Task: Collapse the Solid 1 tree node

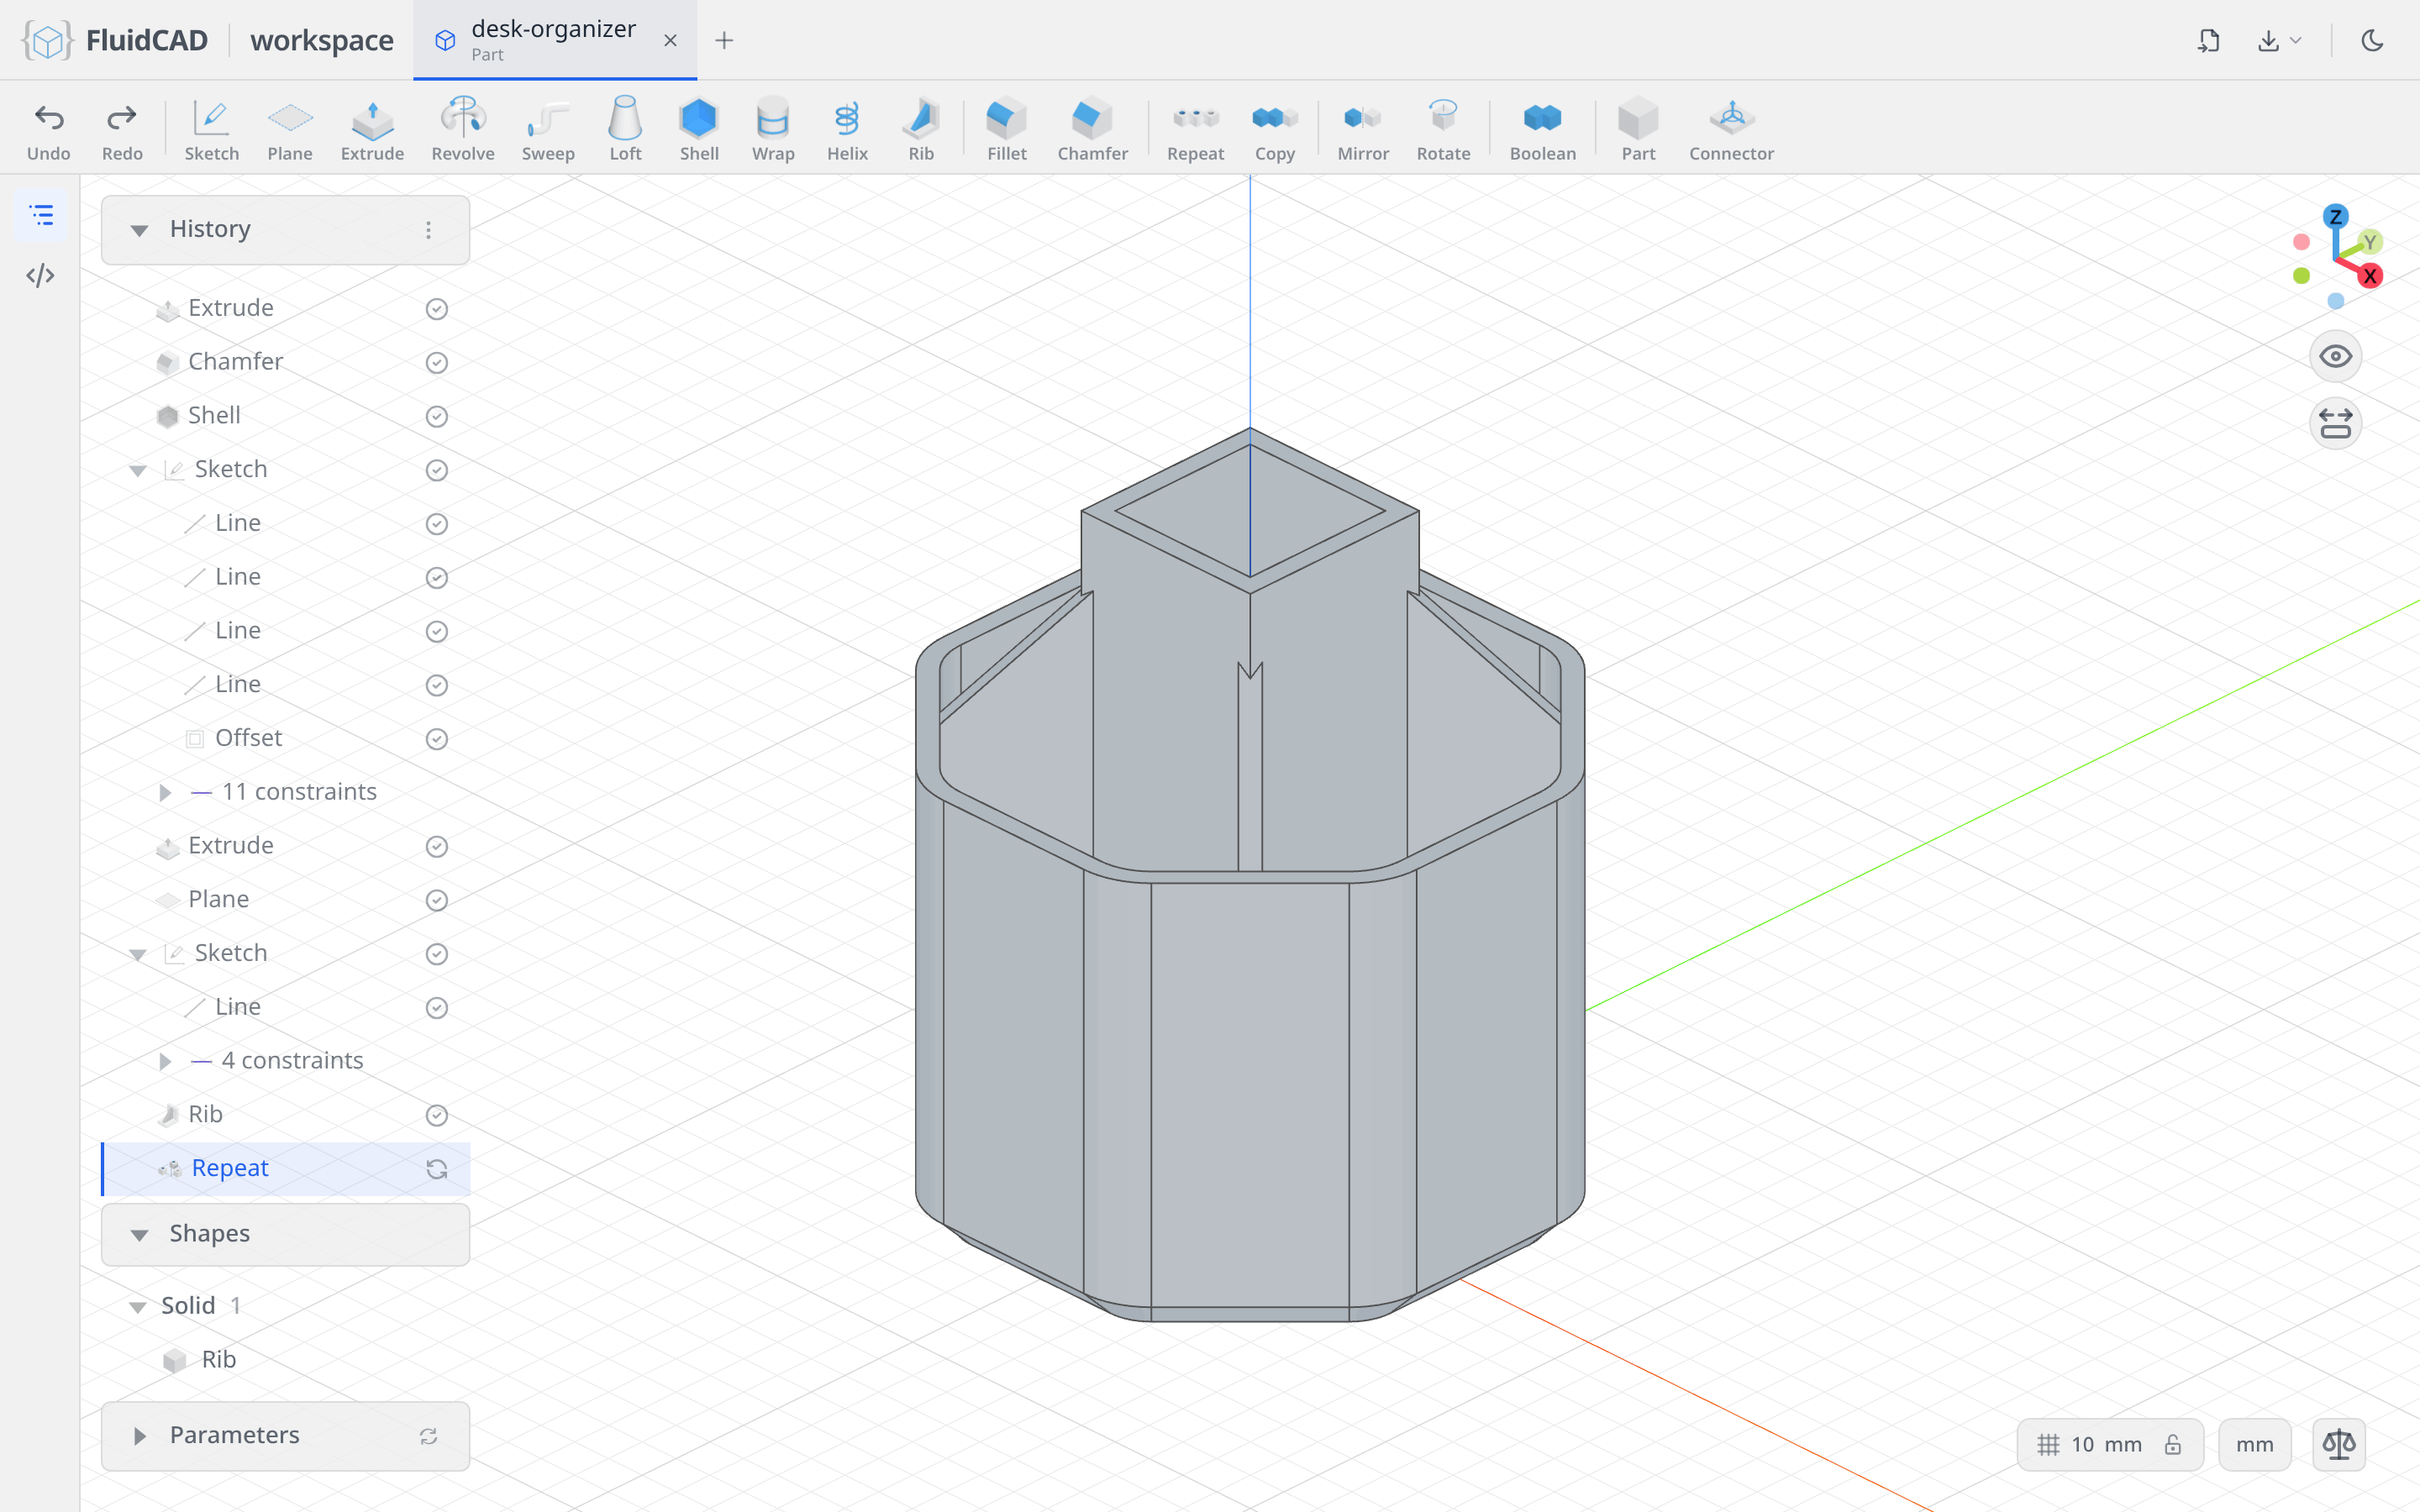Action: 138,1307
